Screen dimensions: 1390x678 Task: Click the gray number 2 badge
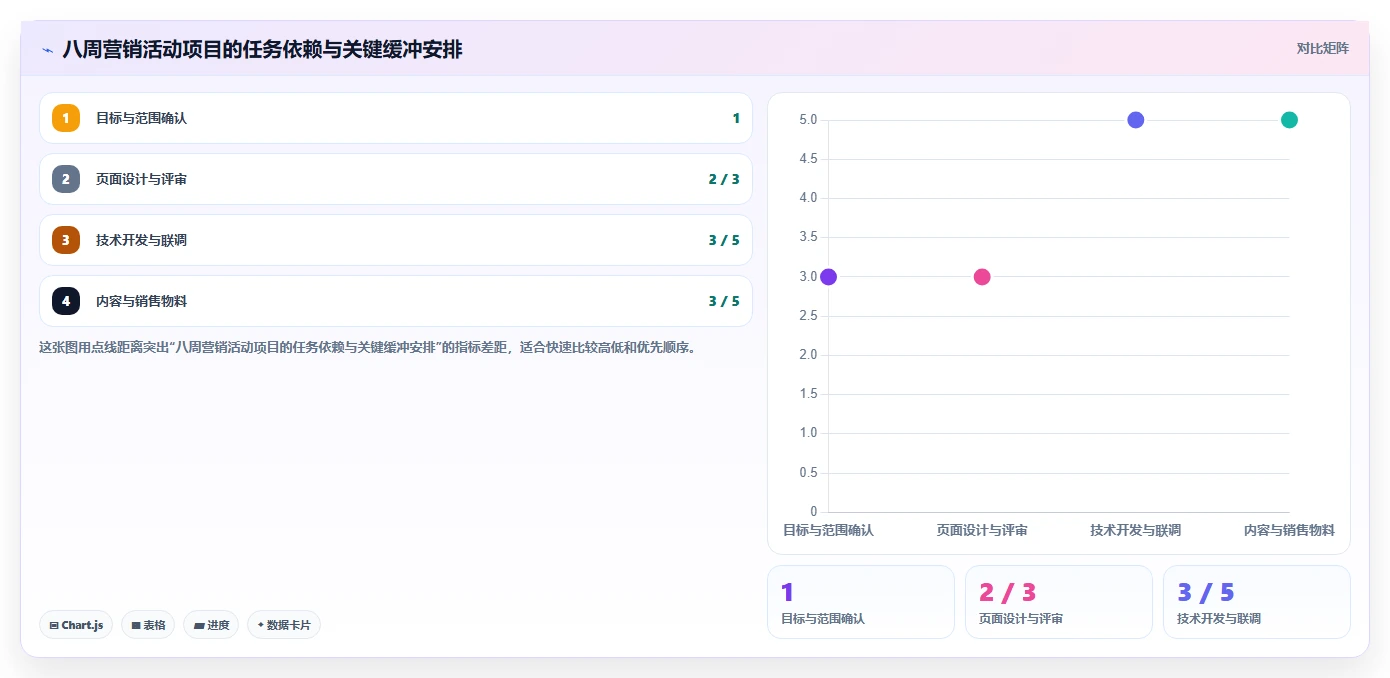66,179
